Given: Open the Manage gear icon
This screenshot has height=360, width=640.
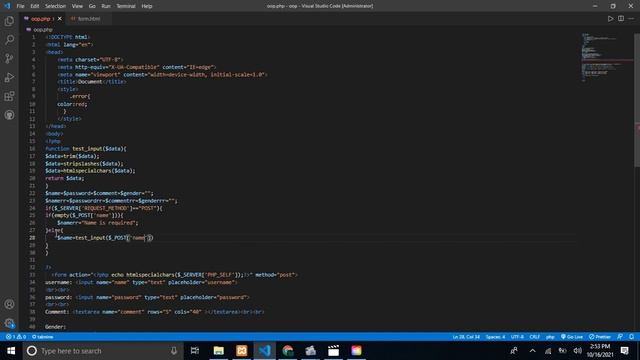Looking at the screenshot, I should click(x=9, y=323).
